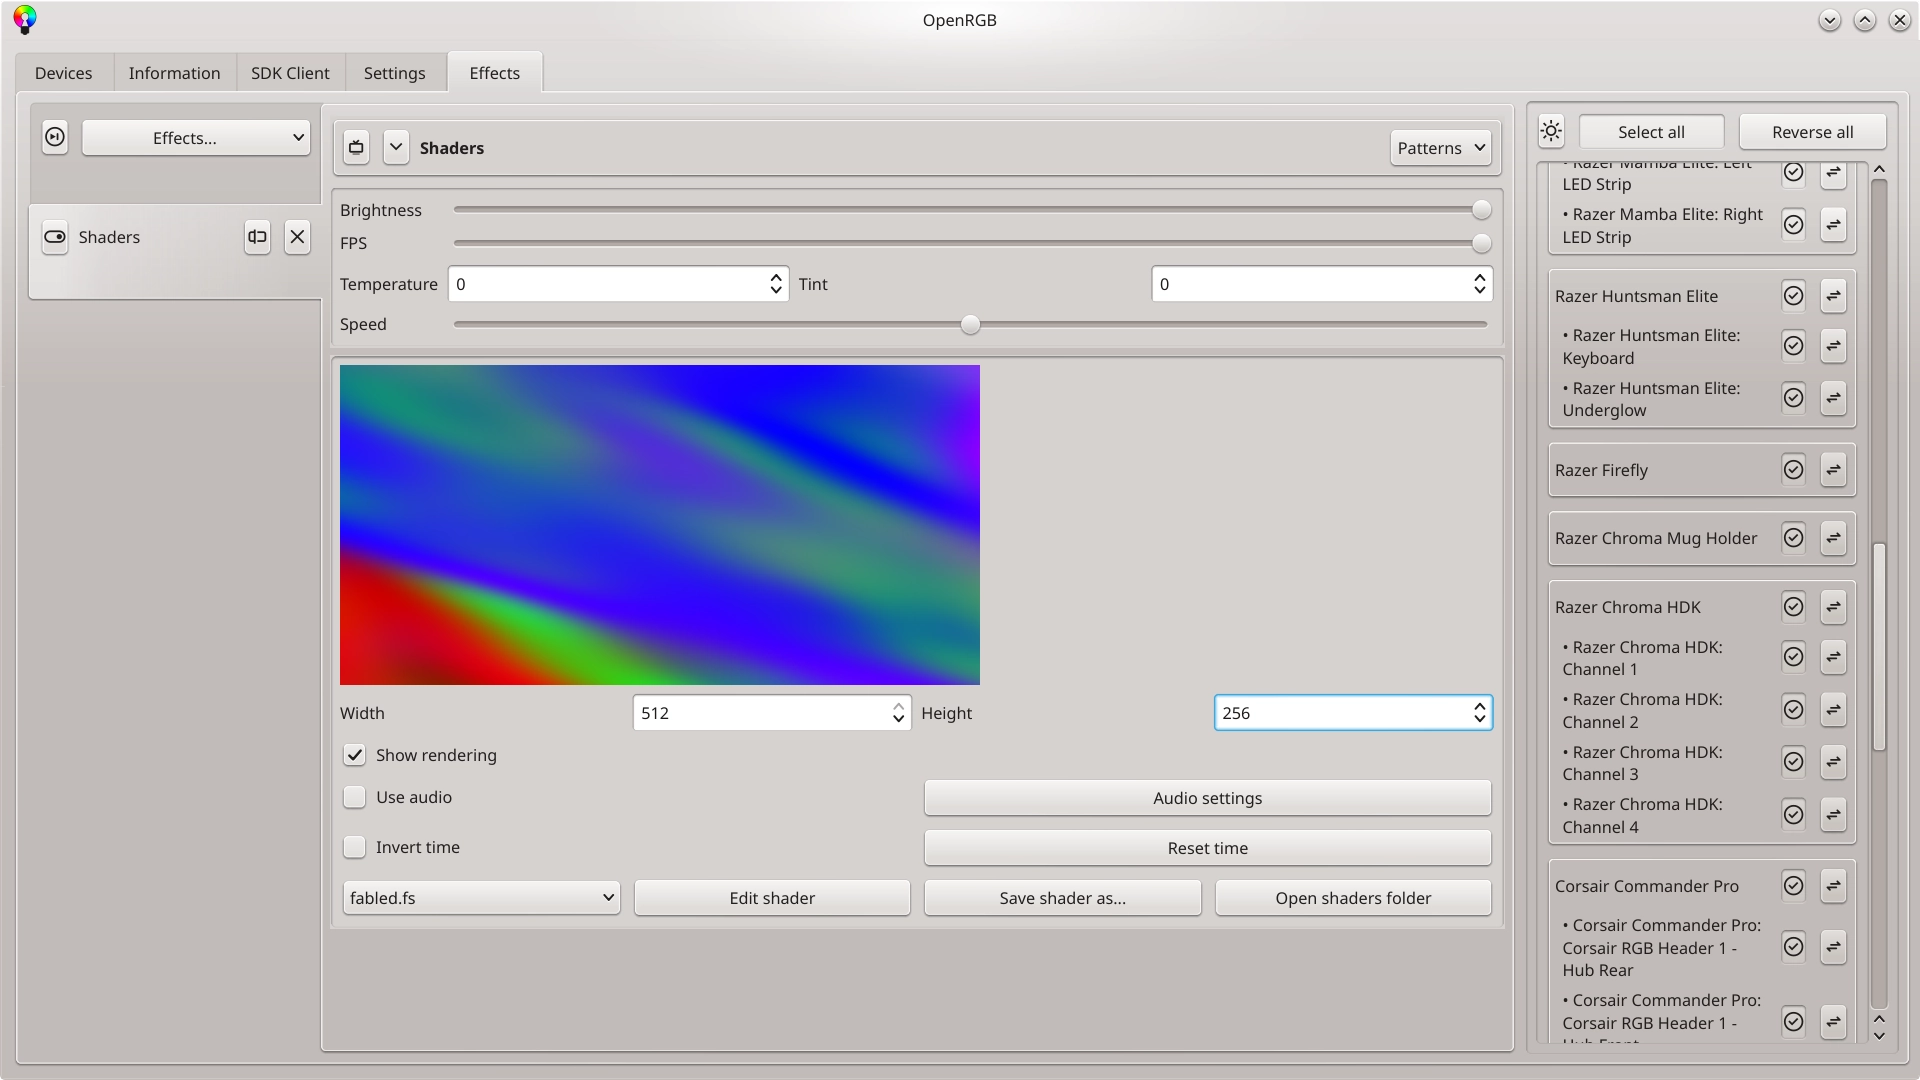Click the Edit shader button
This screenshot has width=1920, height=1080.
click(x=772, y=898)
